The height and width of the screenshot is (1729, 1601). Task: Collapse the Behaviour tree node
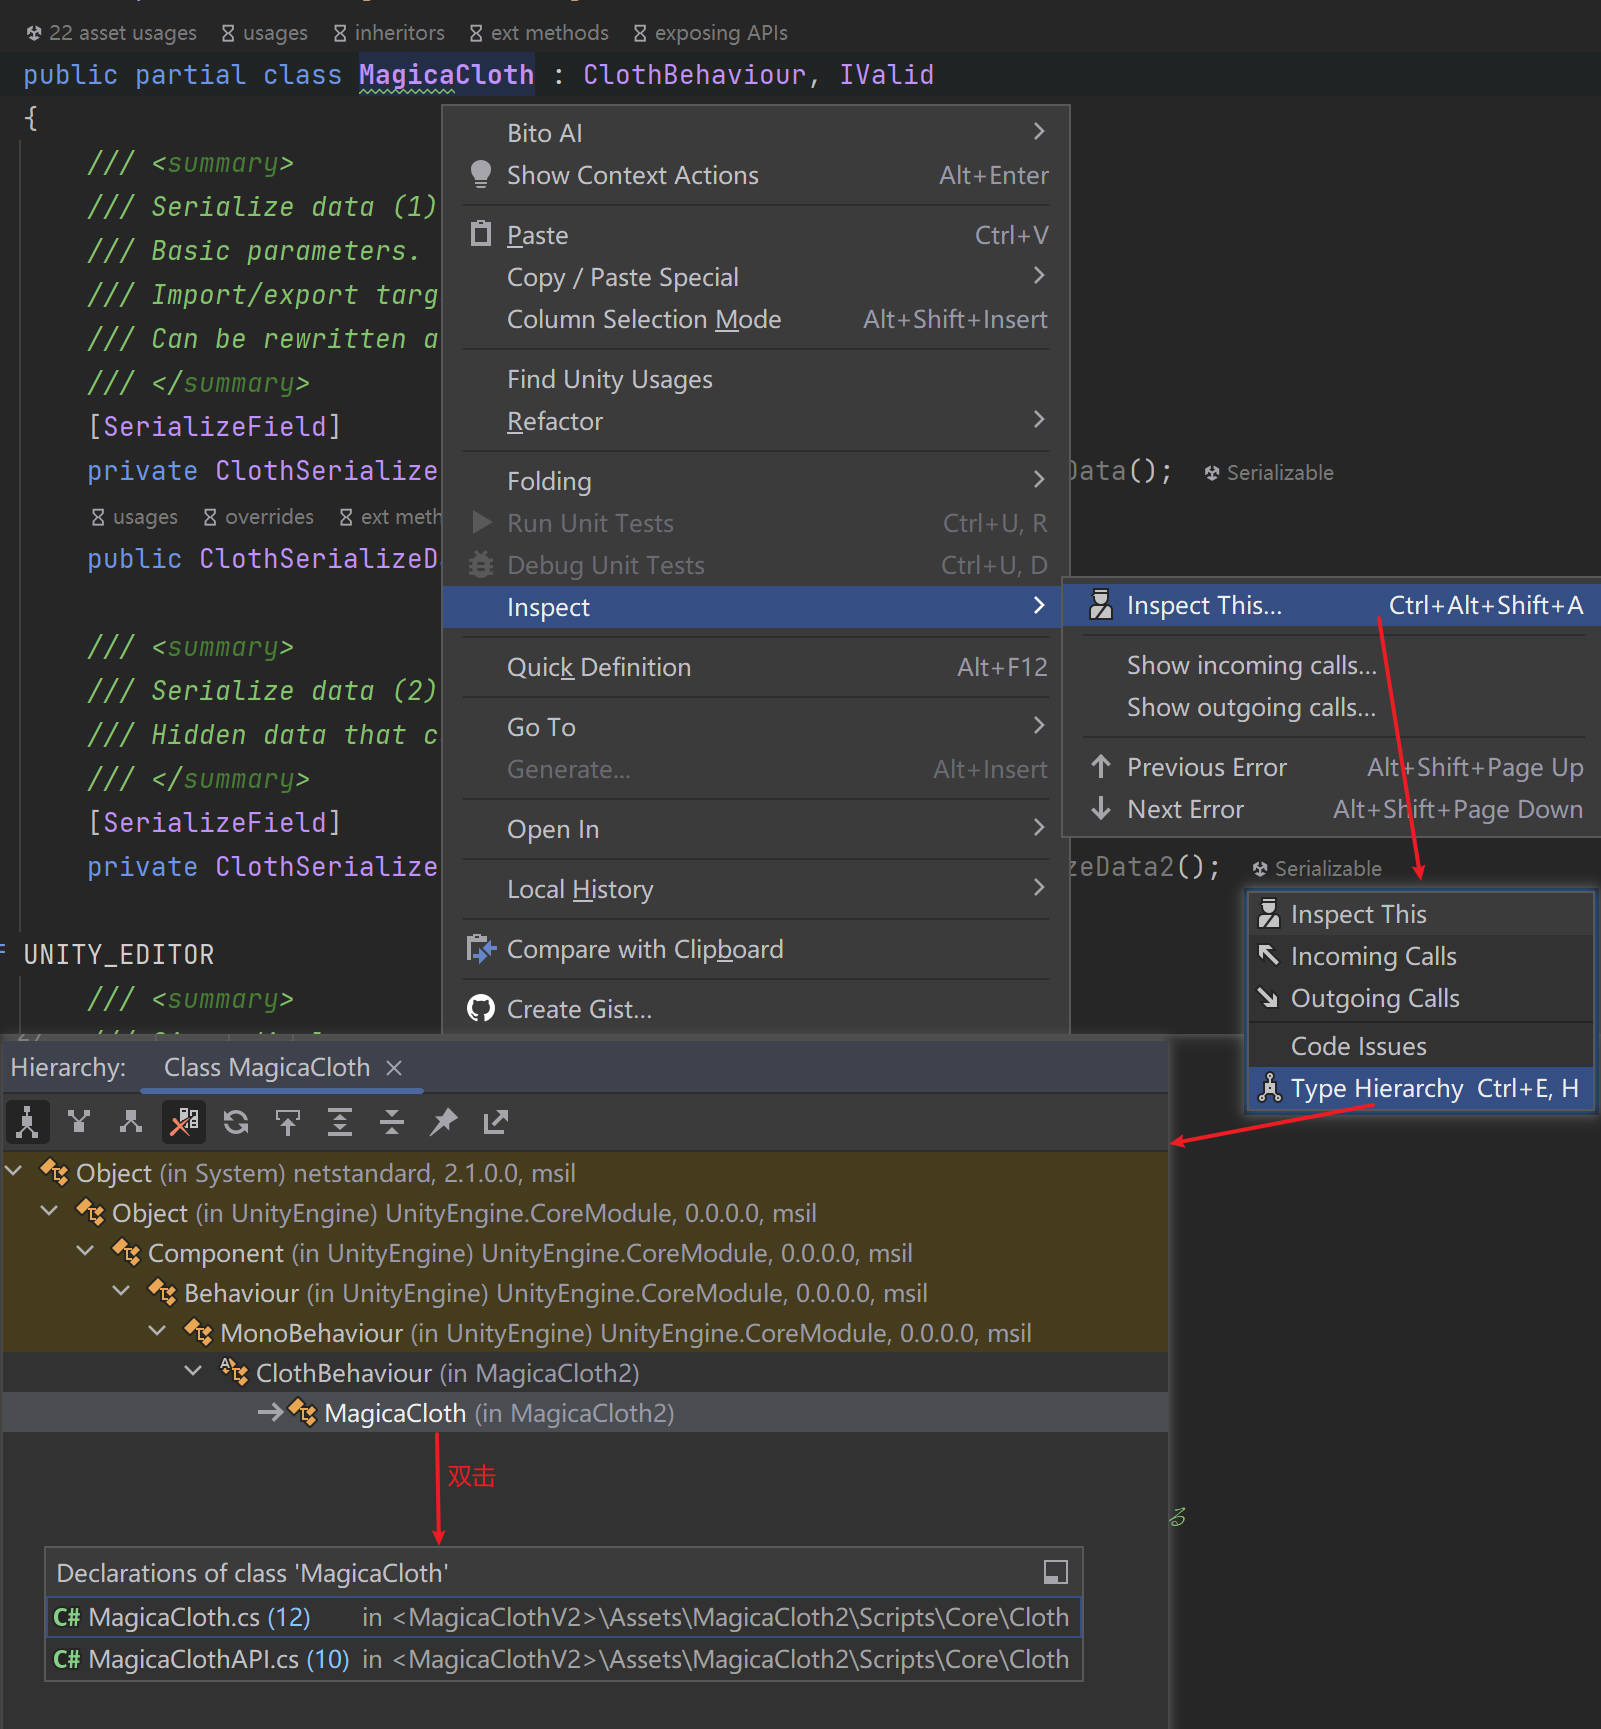[121, 1291]
